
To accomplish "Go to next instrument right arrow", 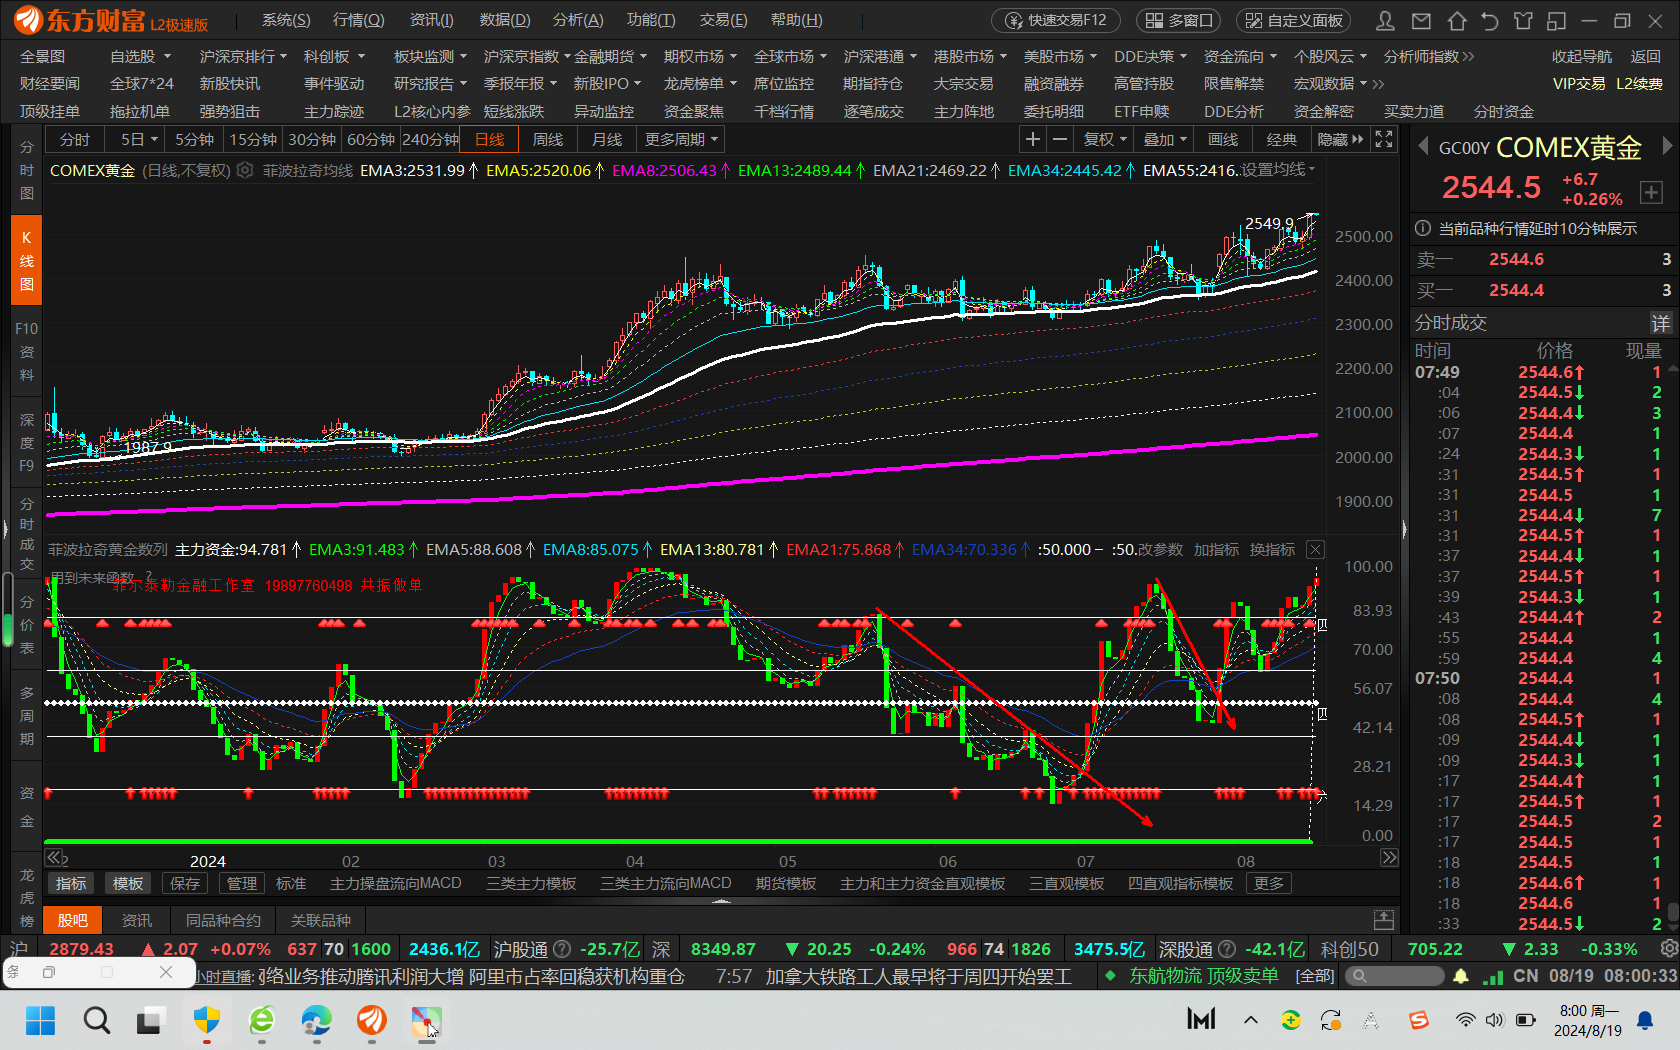I will coord(1667,147).
